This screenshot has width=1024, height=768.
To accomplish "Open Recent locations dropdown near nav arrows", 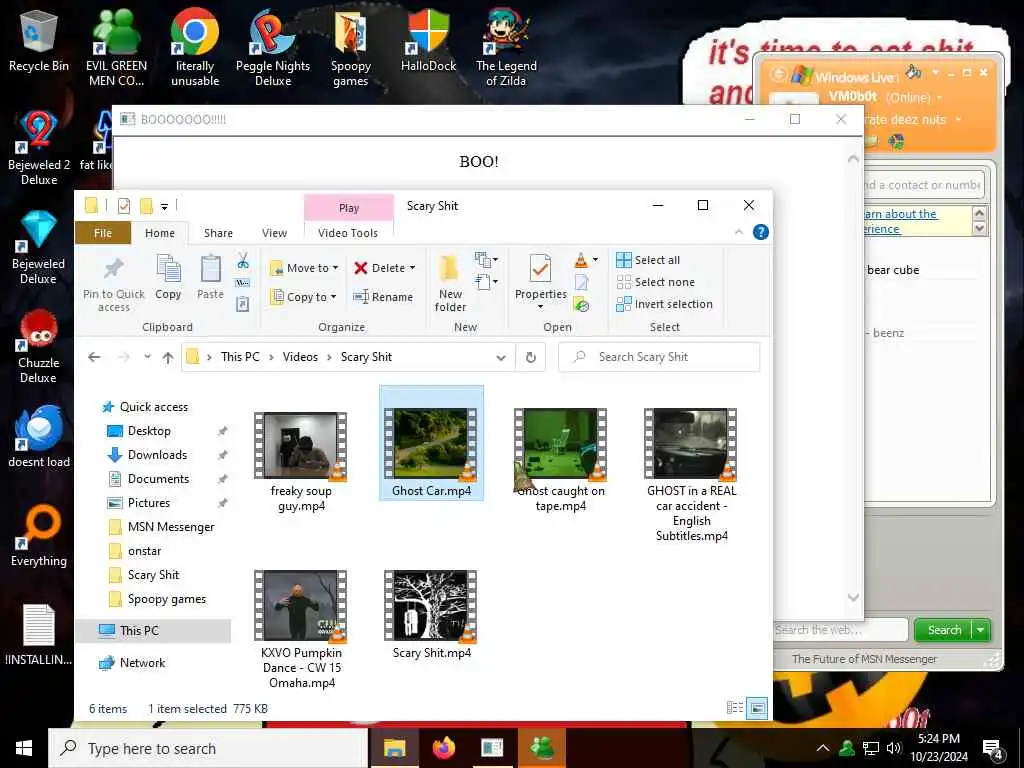I will (x=148, y=357).
